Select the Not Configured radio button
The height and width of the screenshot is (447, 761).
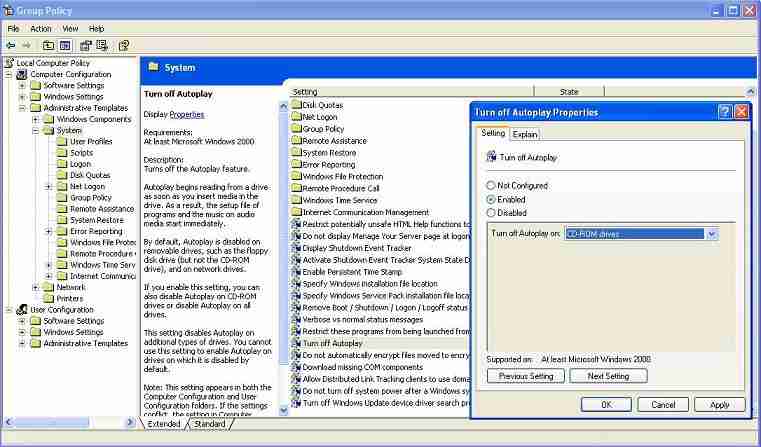point(491,185)
